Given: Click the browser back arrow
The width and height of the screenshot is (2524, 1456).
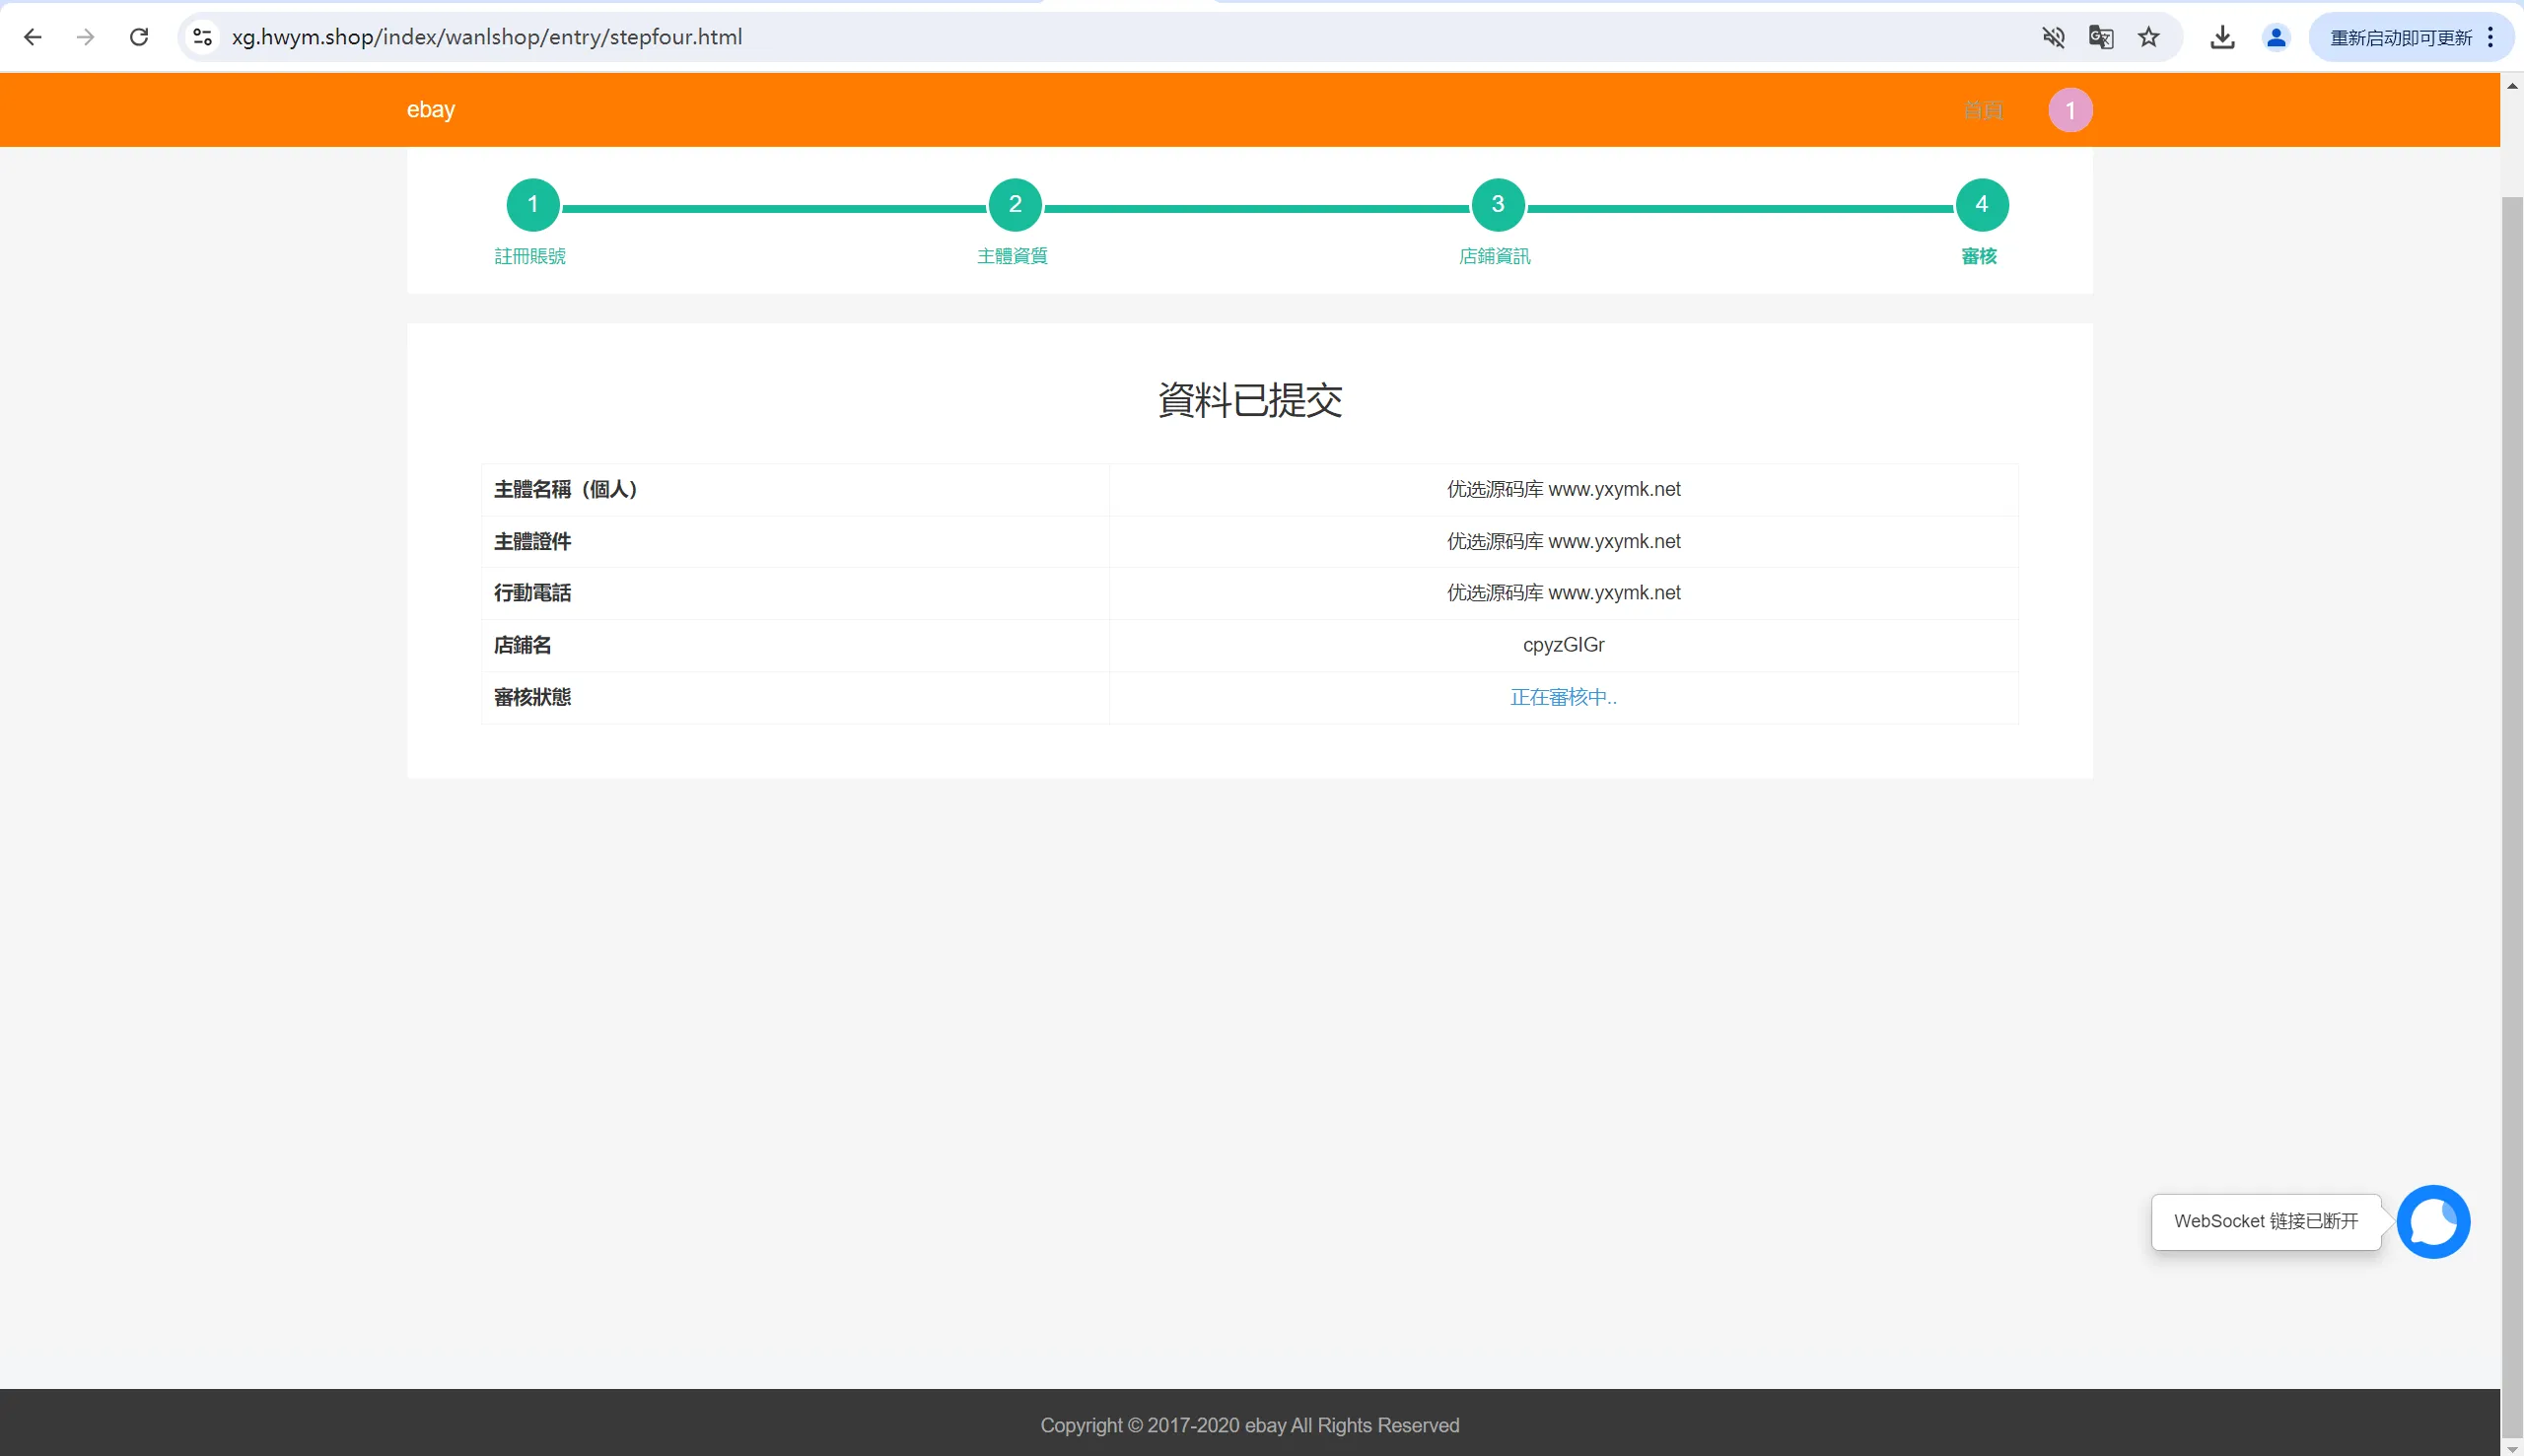Looking at the screenshot, I should pyautogui.click(x=32, y=37).
